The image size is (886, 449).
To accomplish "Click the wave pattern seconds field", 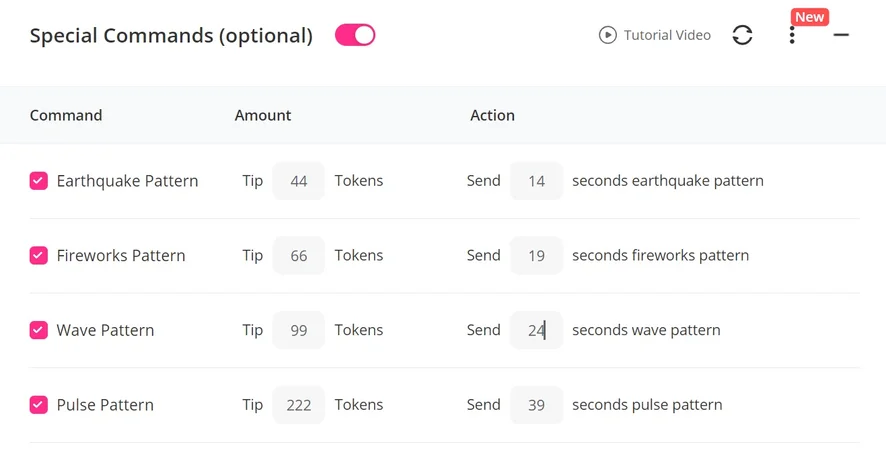I will pos(536,330).
